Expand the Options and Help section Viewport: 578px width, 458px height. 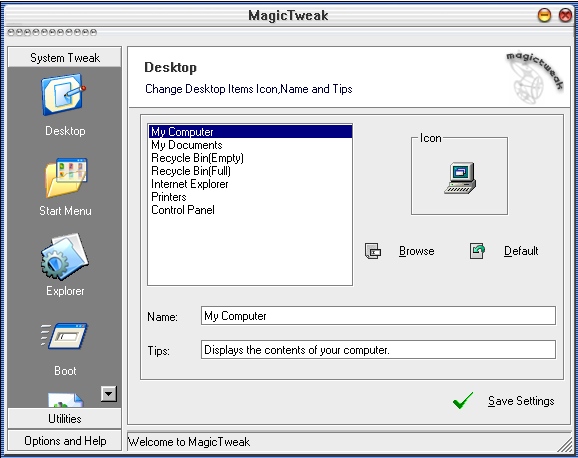tap(65, 441)
